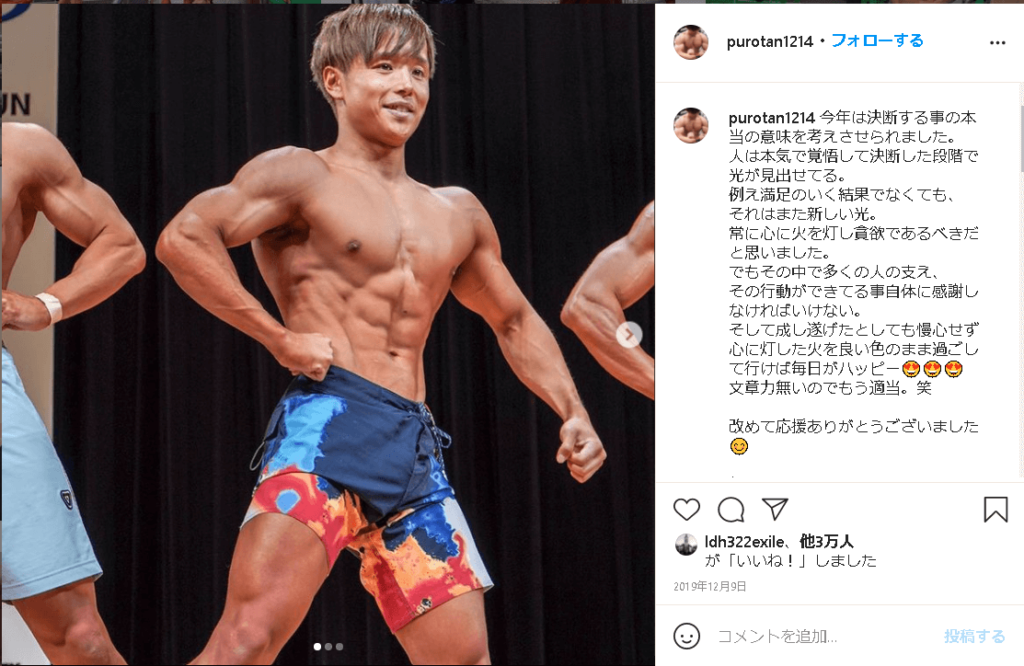Open caption author's avatar thumbnail
Image resolution: width=1024 pixels, height=666 pixels.
click(691, 125)
